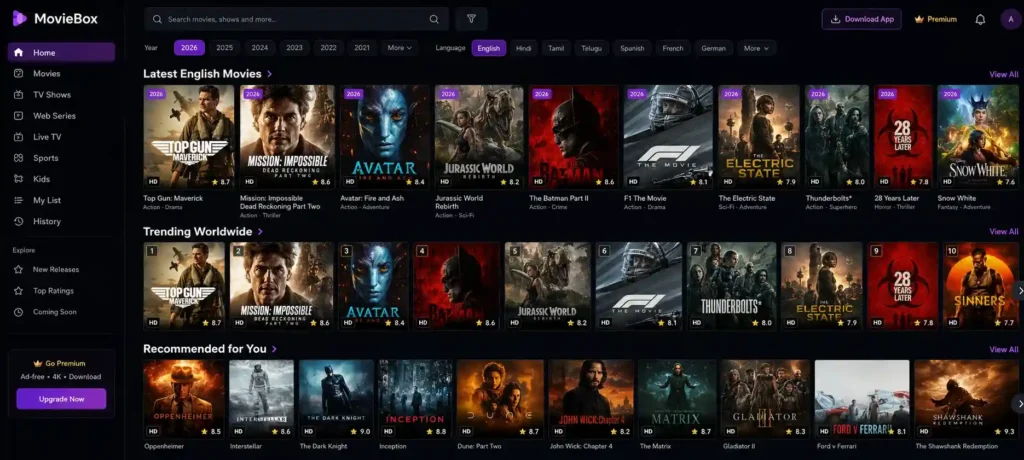The image size is (1024, 460).
Task: Click the MovieBox logo icon
Action: click(20, 18)
